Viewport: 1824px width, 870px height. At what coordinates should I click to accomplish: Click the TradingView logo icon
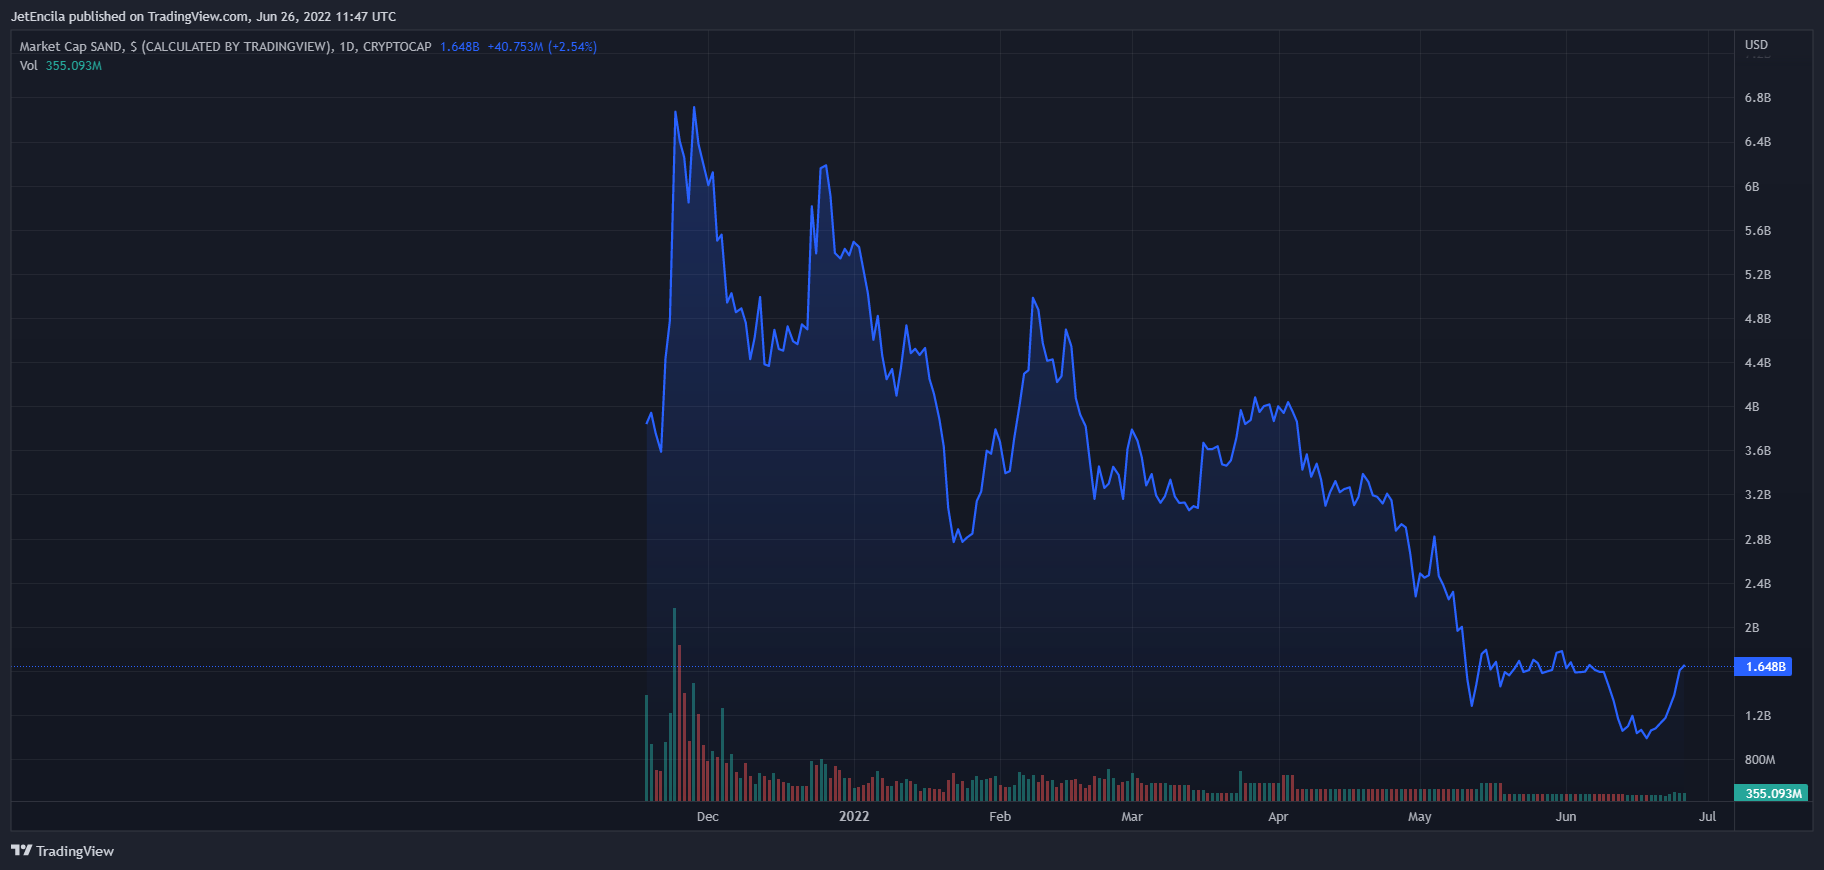click(21, 851)
